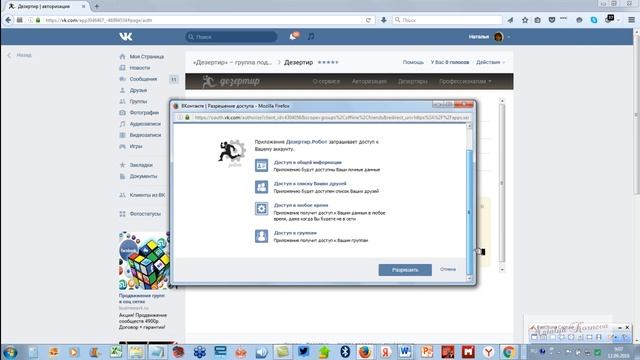Expand Профессионалам dropdown in Дезертир menu

pyautogui.click(x=465, y=81)
